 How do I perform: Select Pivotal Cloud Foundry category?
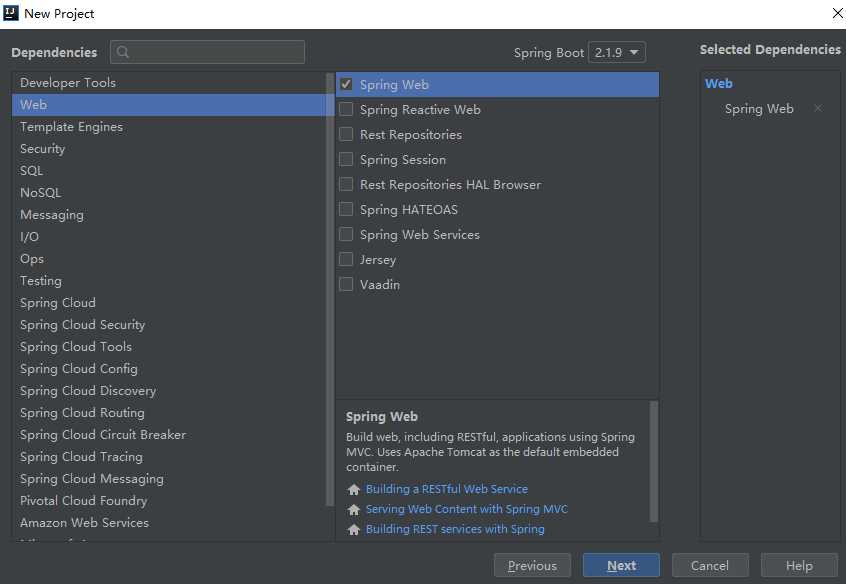(169, 501)
